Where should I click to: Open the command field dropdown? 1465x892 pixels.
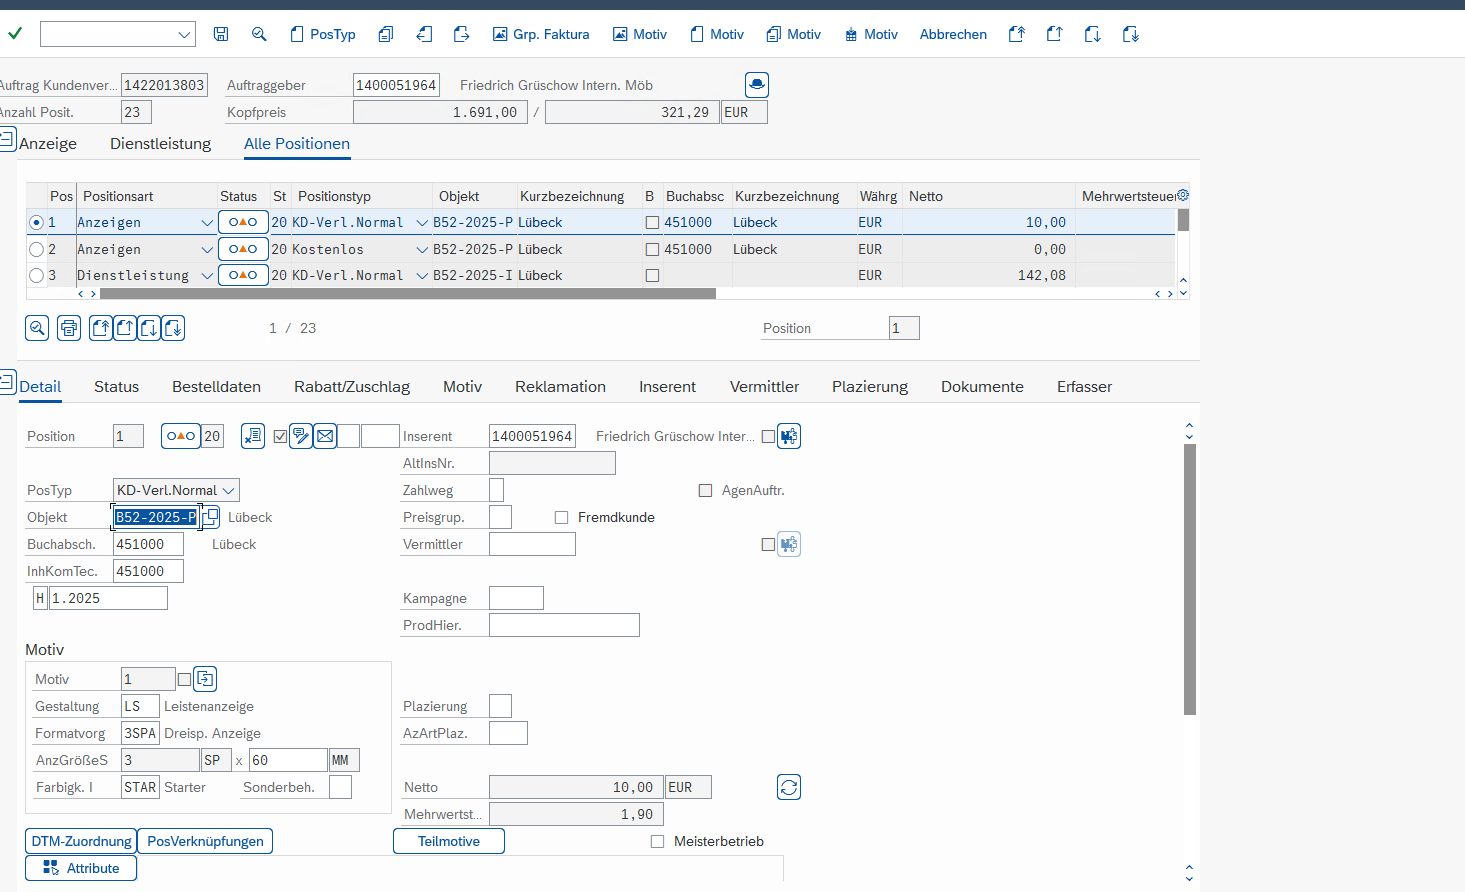tap(184, 34)
